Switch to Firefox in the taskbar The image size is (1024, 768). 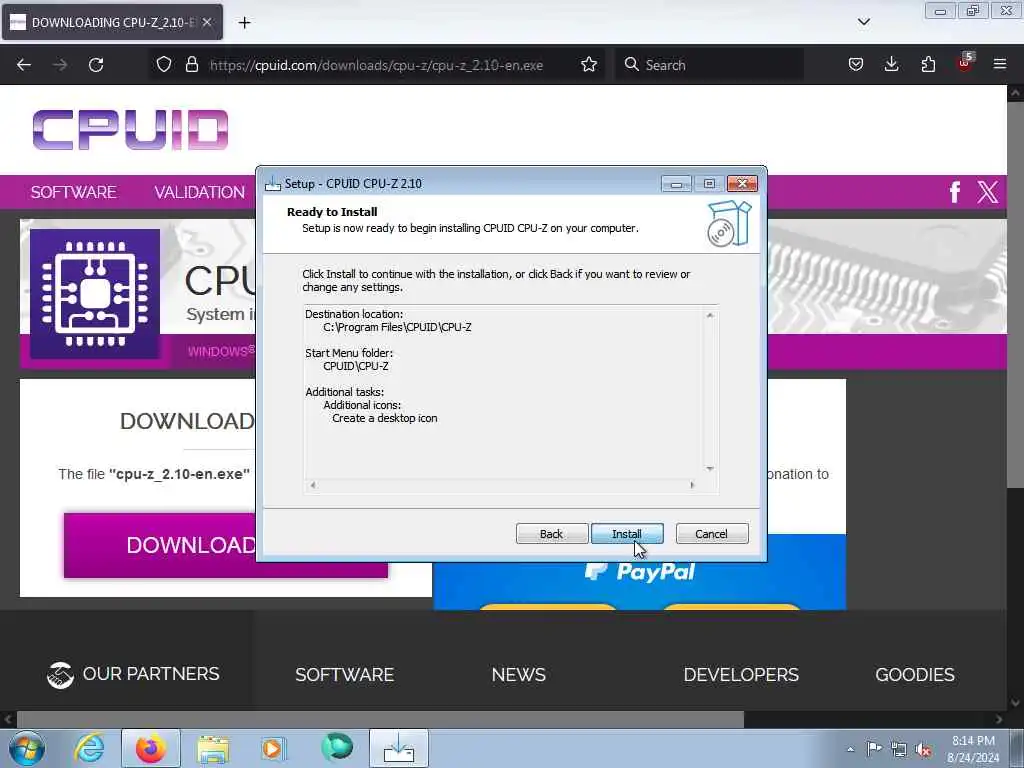(151, 748)
